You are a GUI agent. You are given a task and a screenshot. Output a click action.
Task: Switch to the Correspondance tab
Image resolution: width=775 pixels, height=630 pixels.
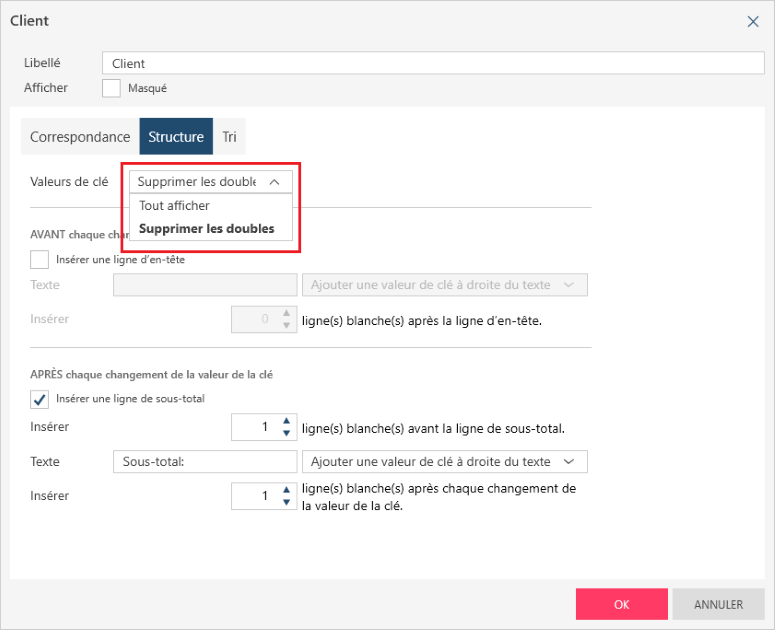[80, 137]
